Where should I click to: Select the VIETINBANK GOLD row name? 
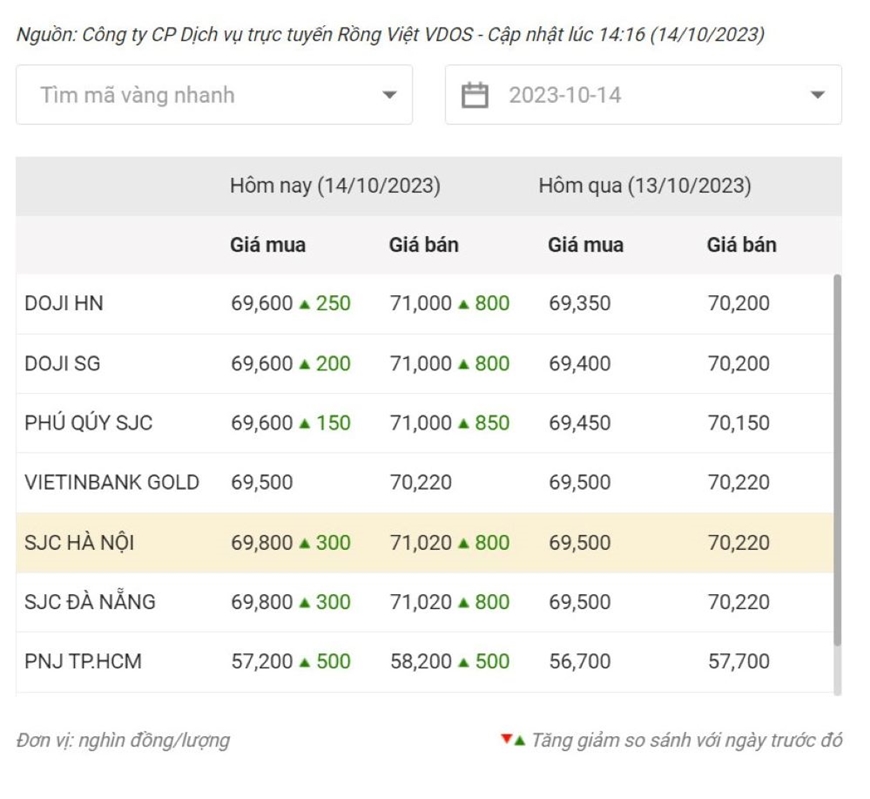pos(112,482)
